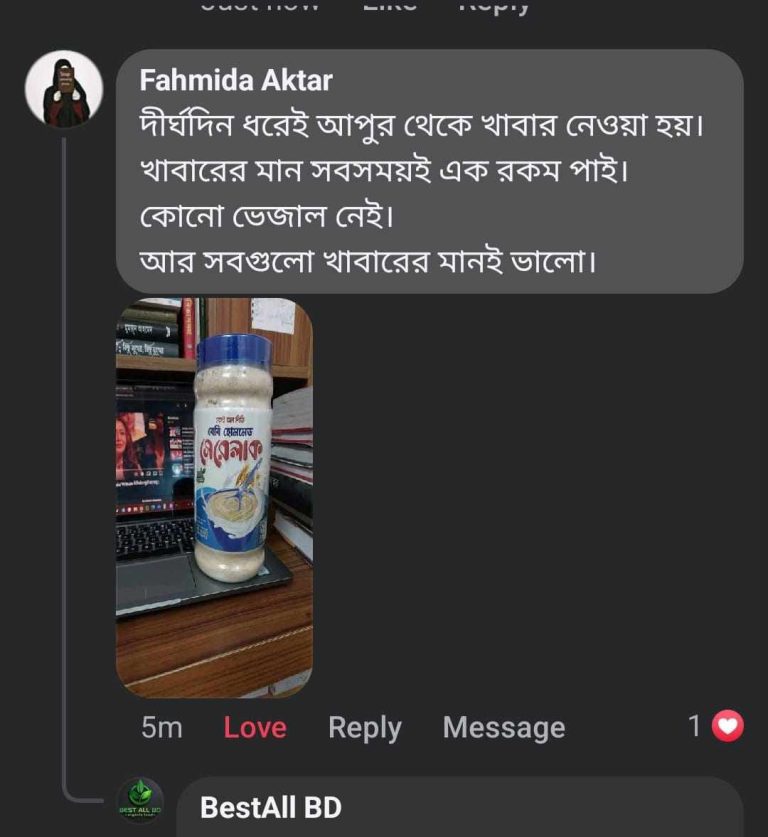Reply to Fahmida Aktar's comment
This screenshot has width=768, height=837.
coord(364,727)
